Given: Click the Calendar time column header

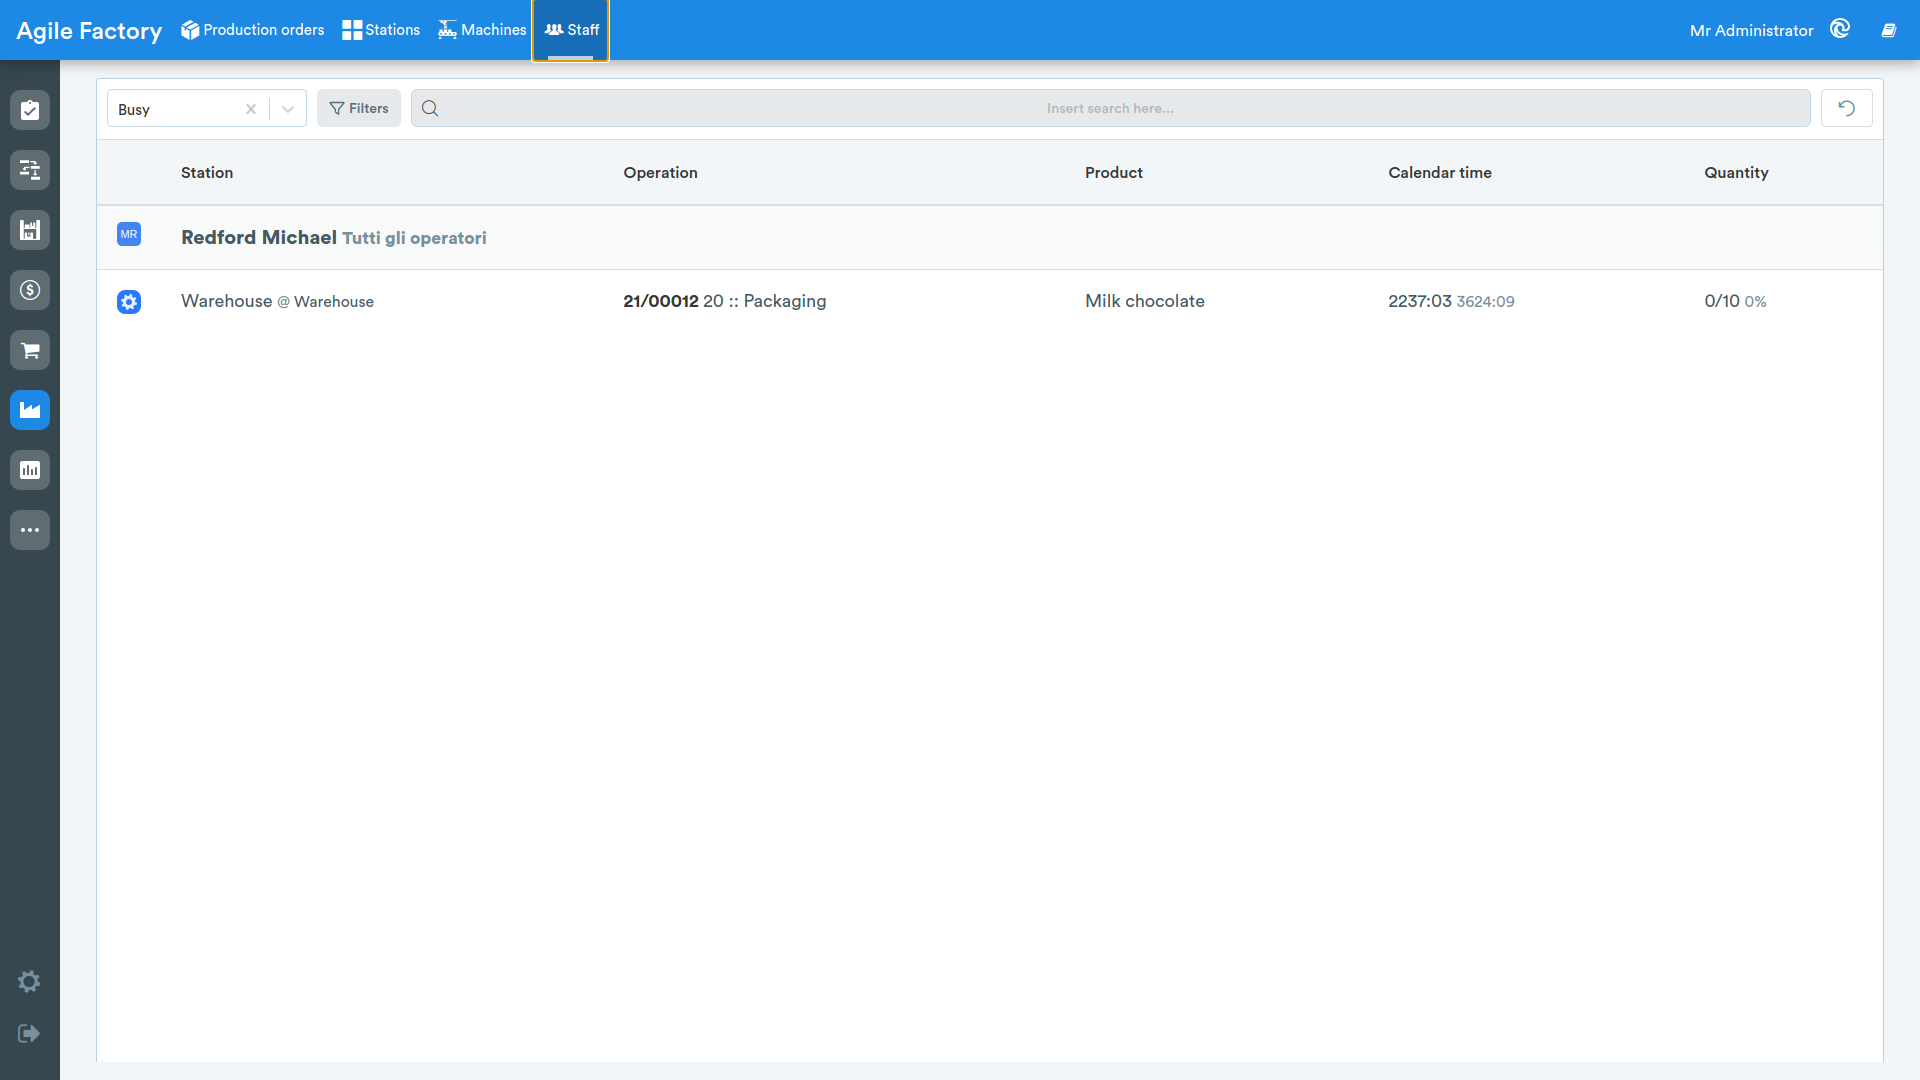Looking at the screenshot, I should click(x=1439, y=172).
